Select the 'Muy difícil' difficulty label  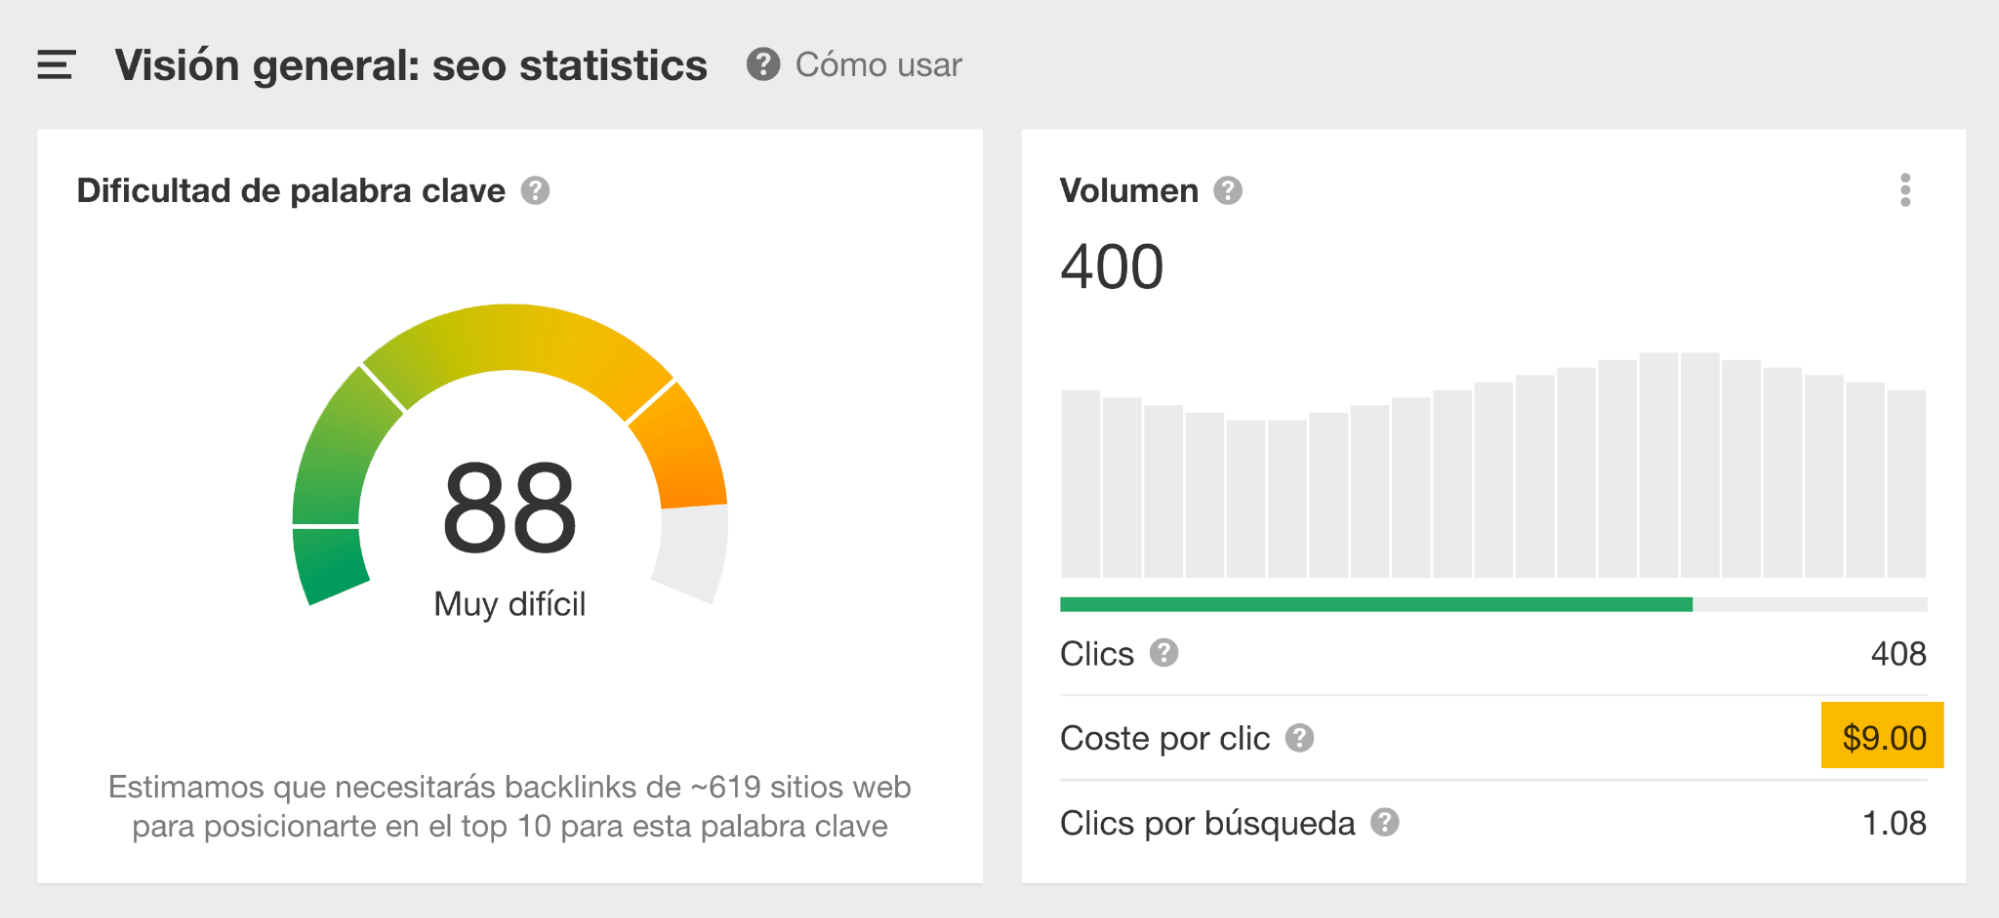tap(510, 603)
